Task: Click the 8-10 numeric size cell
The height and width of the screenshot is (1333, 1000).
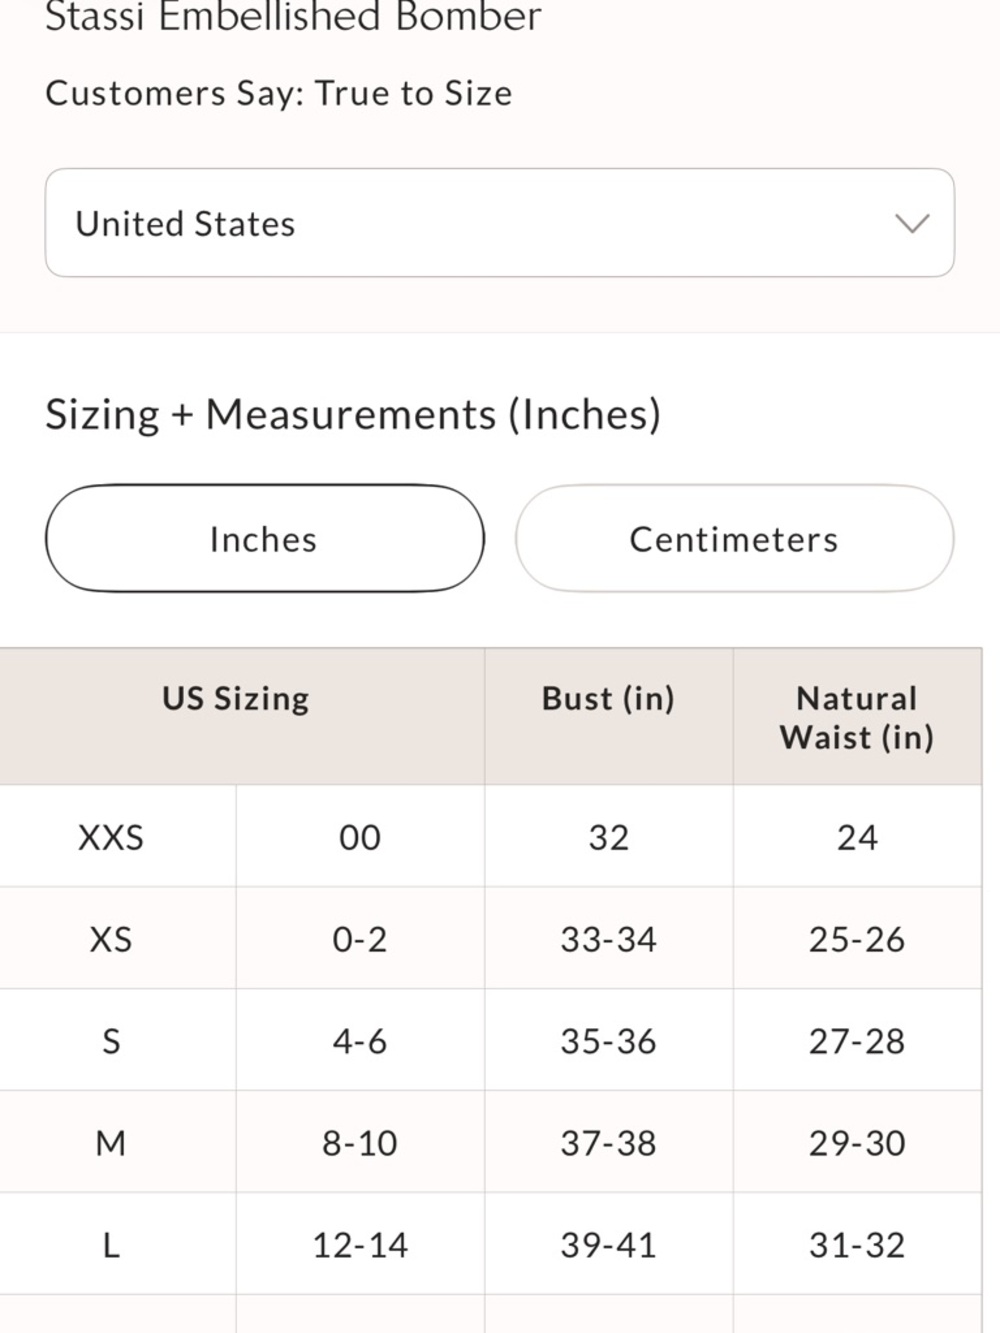Action: click(360, 1143)
